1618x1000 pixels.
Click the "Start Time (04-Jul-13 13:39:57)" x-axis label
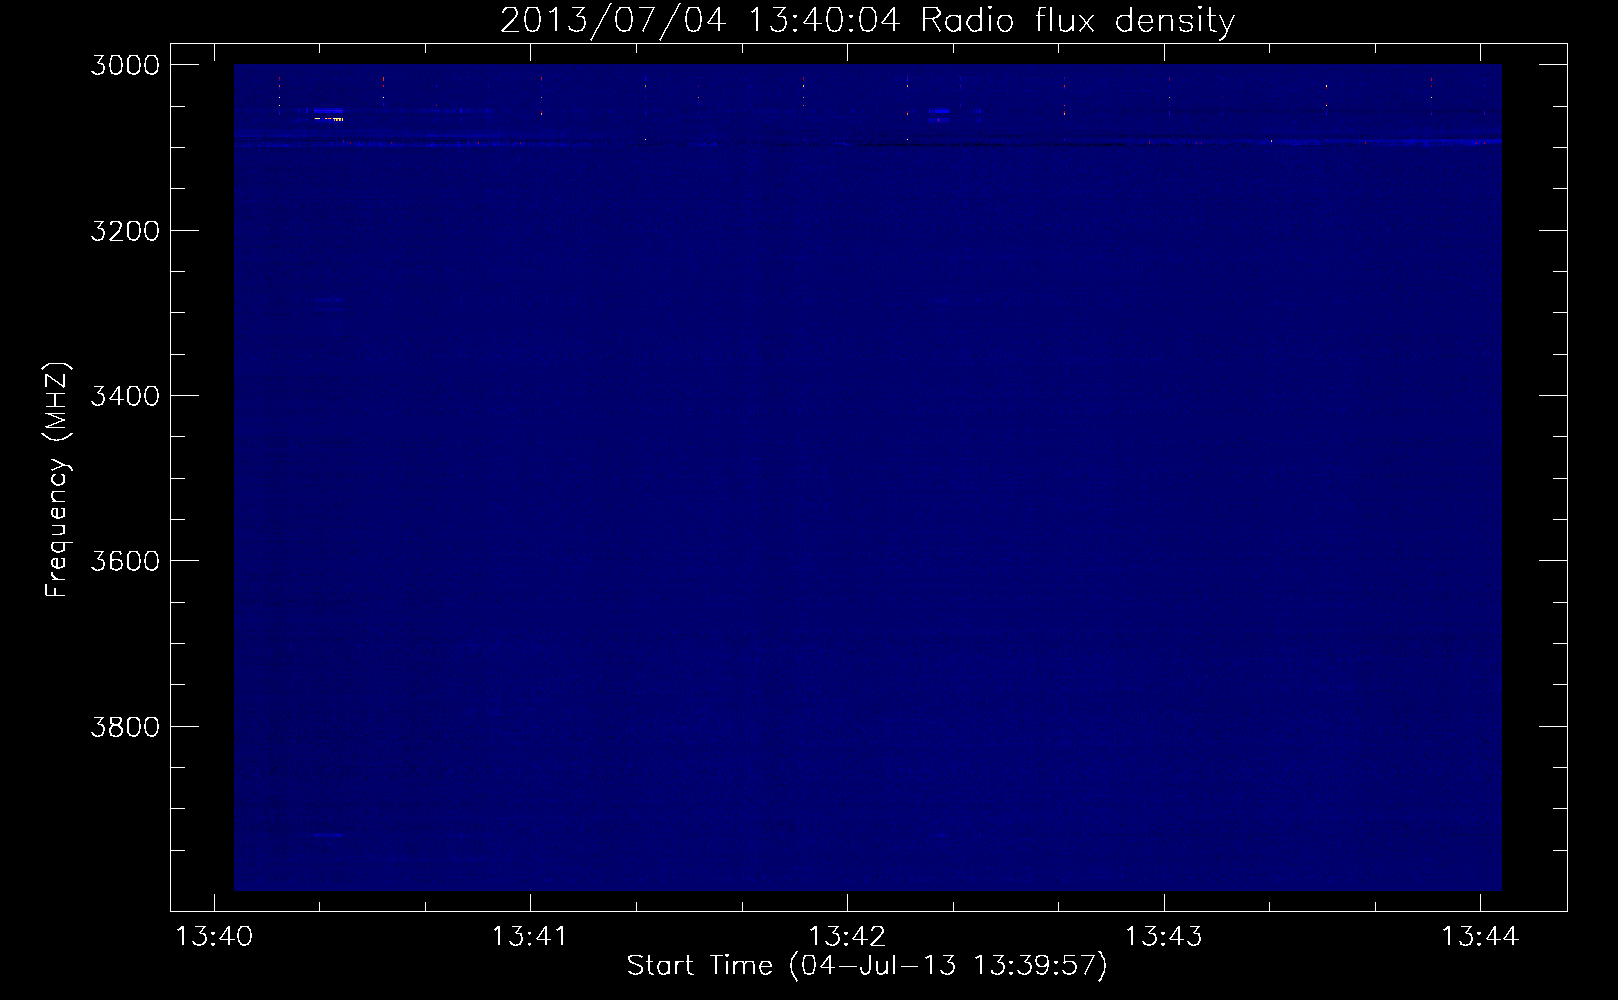(867, 966)
